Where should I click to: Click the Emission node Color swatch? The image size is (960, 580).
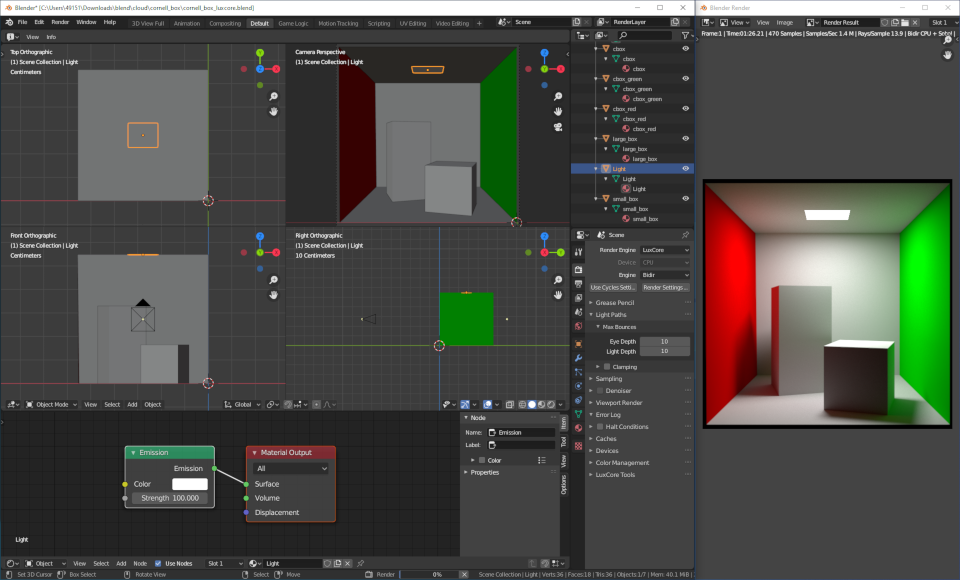pyautogui.click(x=190, y=484)
